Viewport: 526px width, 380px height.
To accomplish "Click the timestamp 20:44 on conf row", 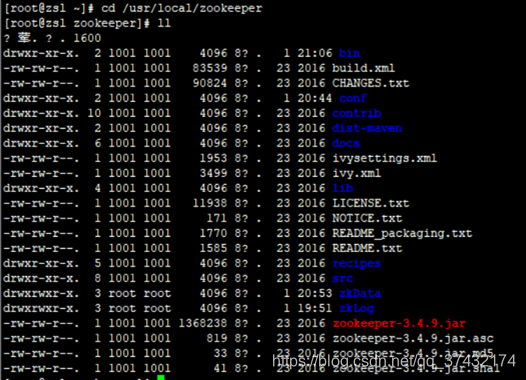I will (315, 98).
